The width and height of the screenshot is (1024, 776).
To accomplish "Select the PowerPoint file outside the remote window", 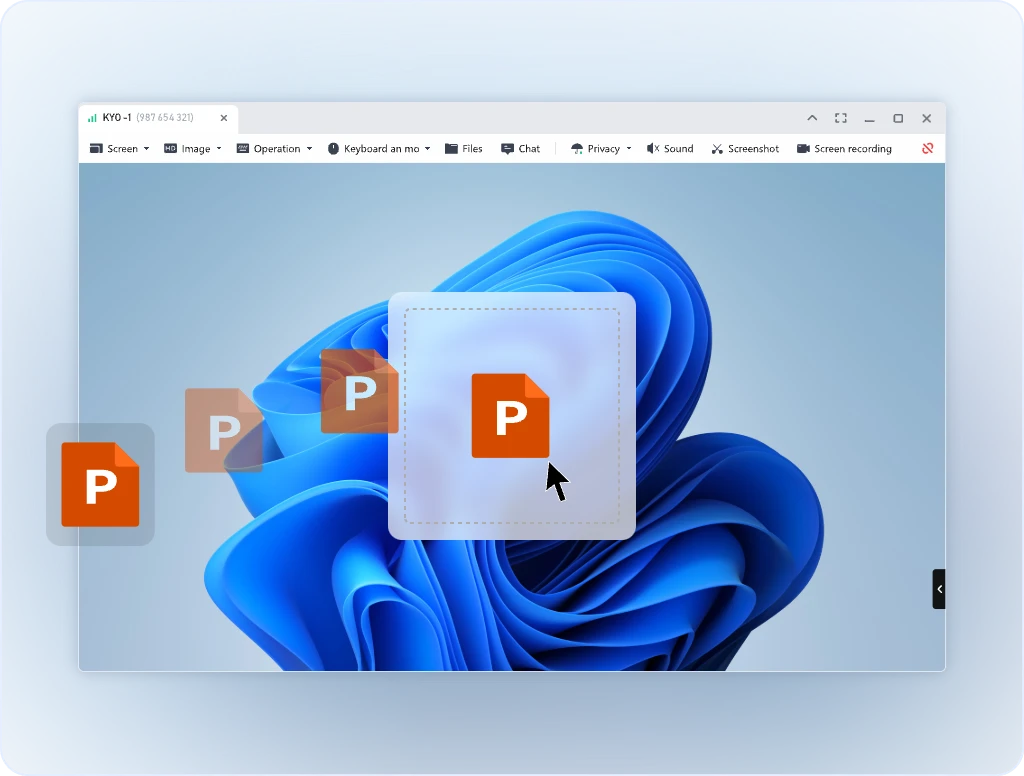I will coord(100,484).
